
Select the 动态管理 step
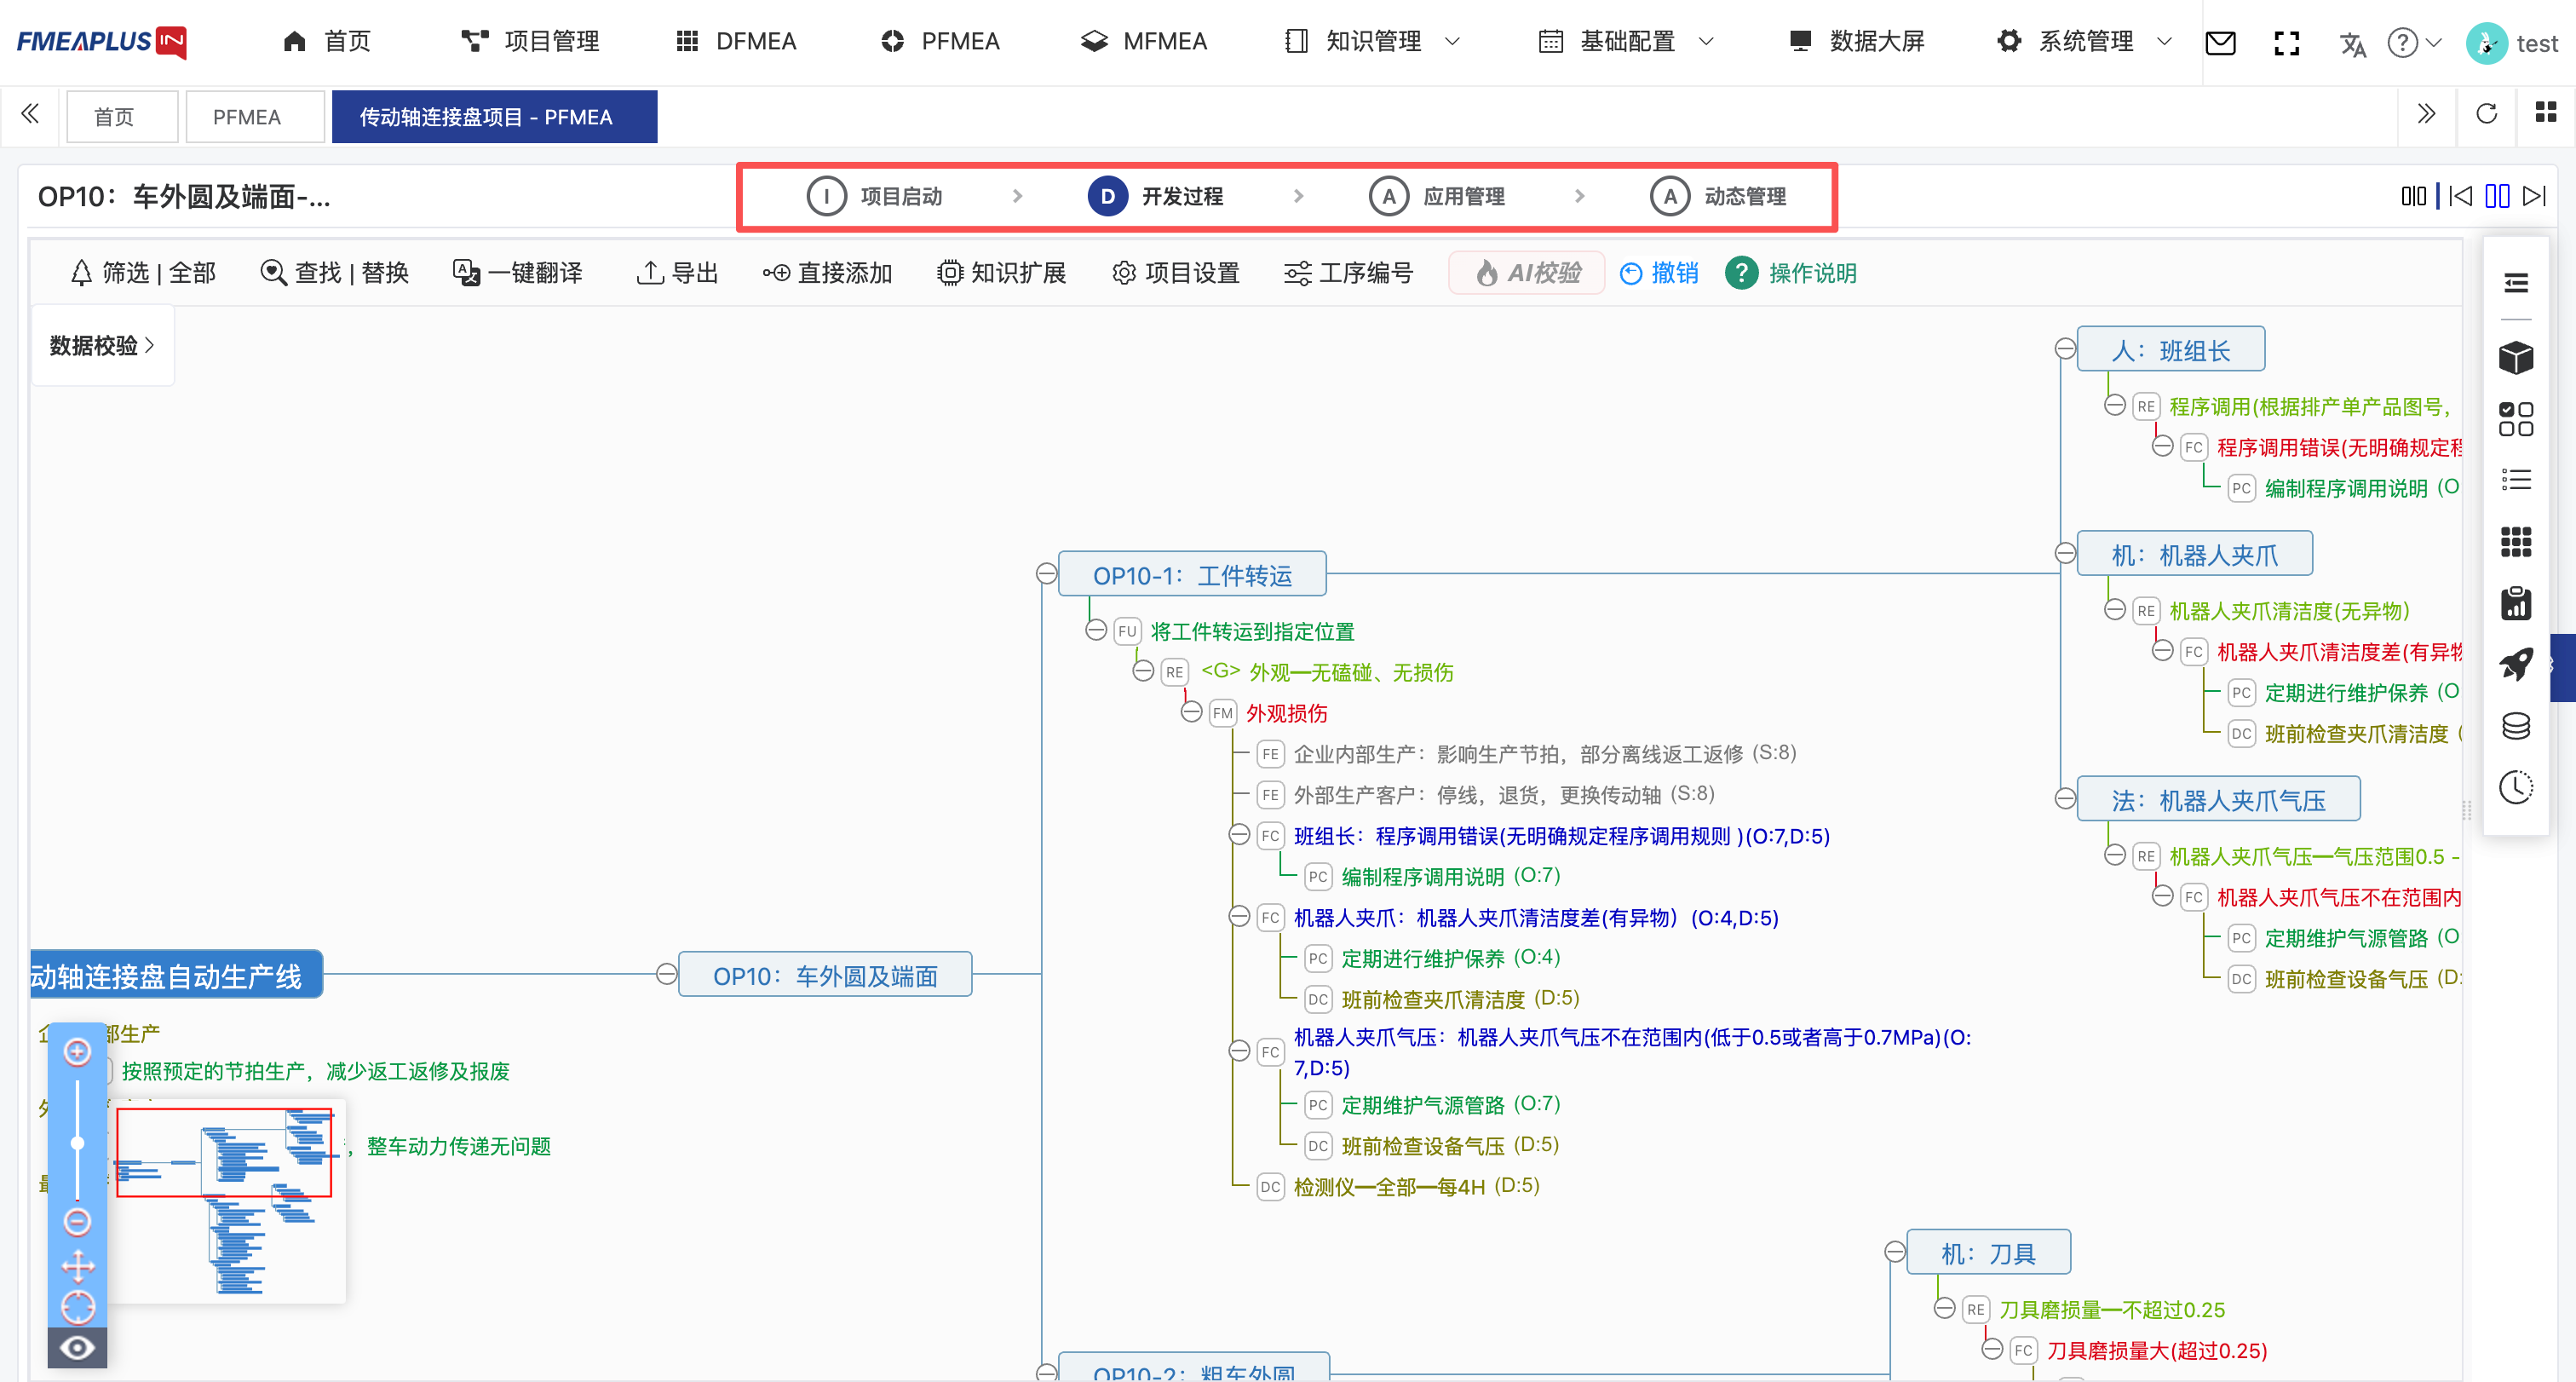(1718, 196)
